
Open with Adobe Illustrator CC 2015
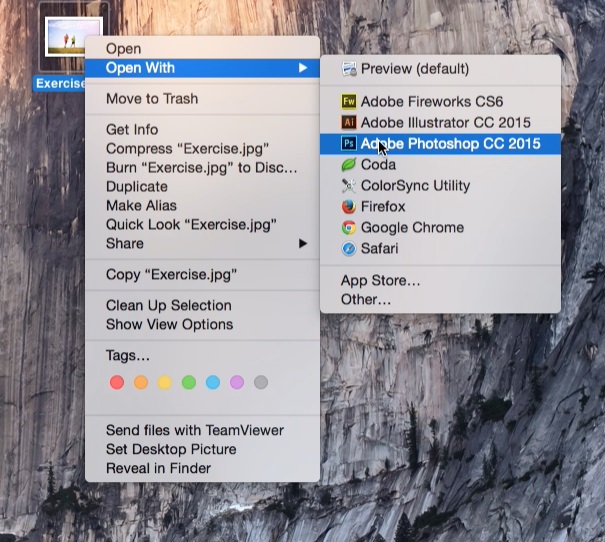click(440, 123)
